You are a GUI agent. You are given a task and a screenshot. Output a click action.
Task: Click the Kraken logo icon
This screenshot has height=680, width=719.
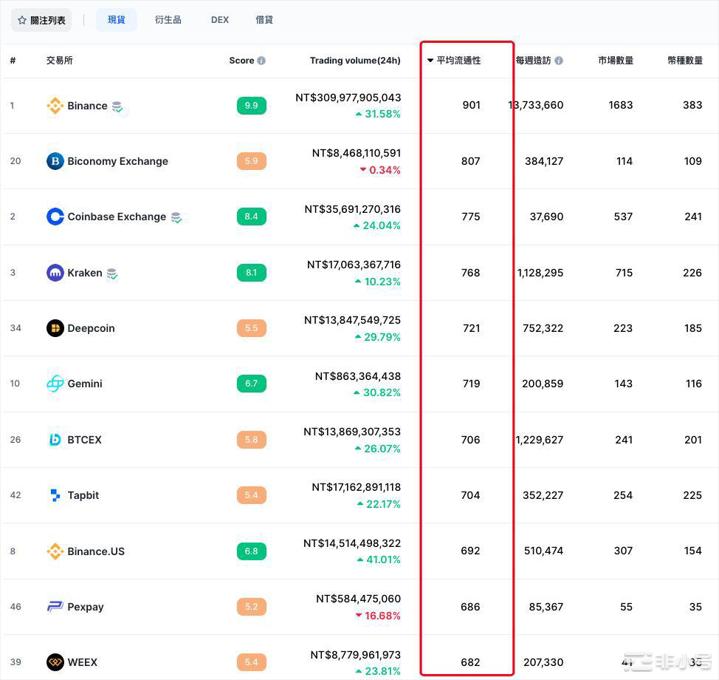tap(55, 273)
